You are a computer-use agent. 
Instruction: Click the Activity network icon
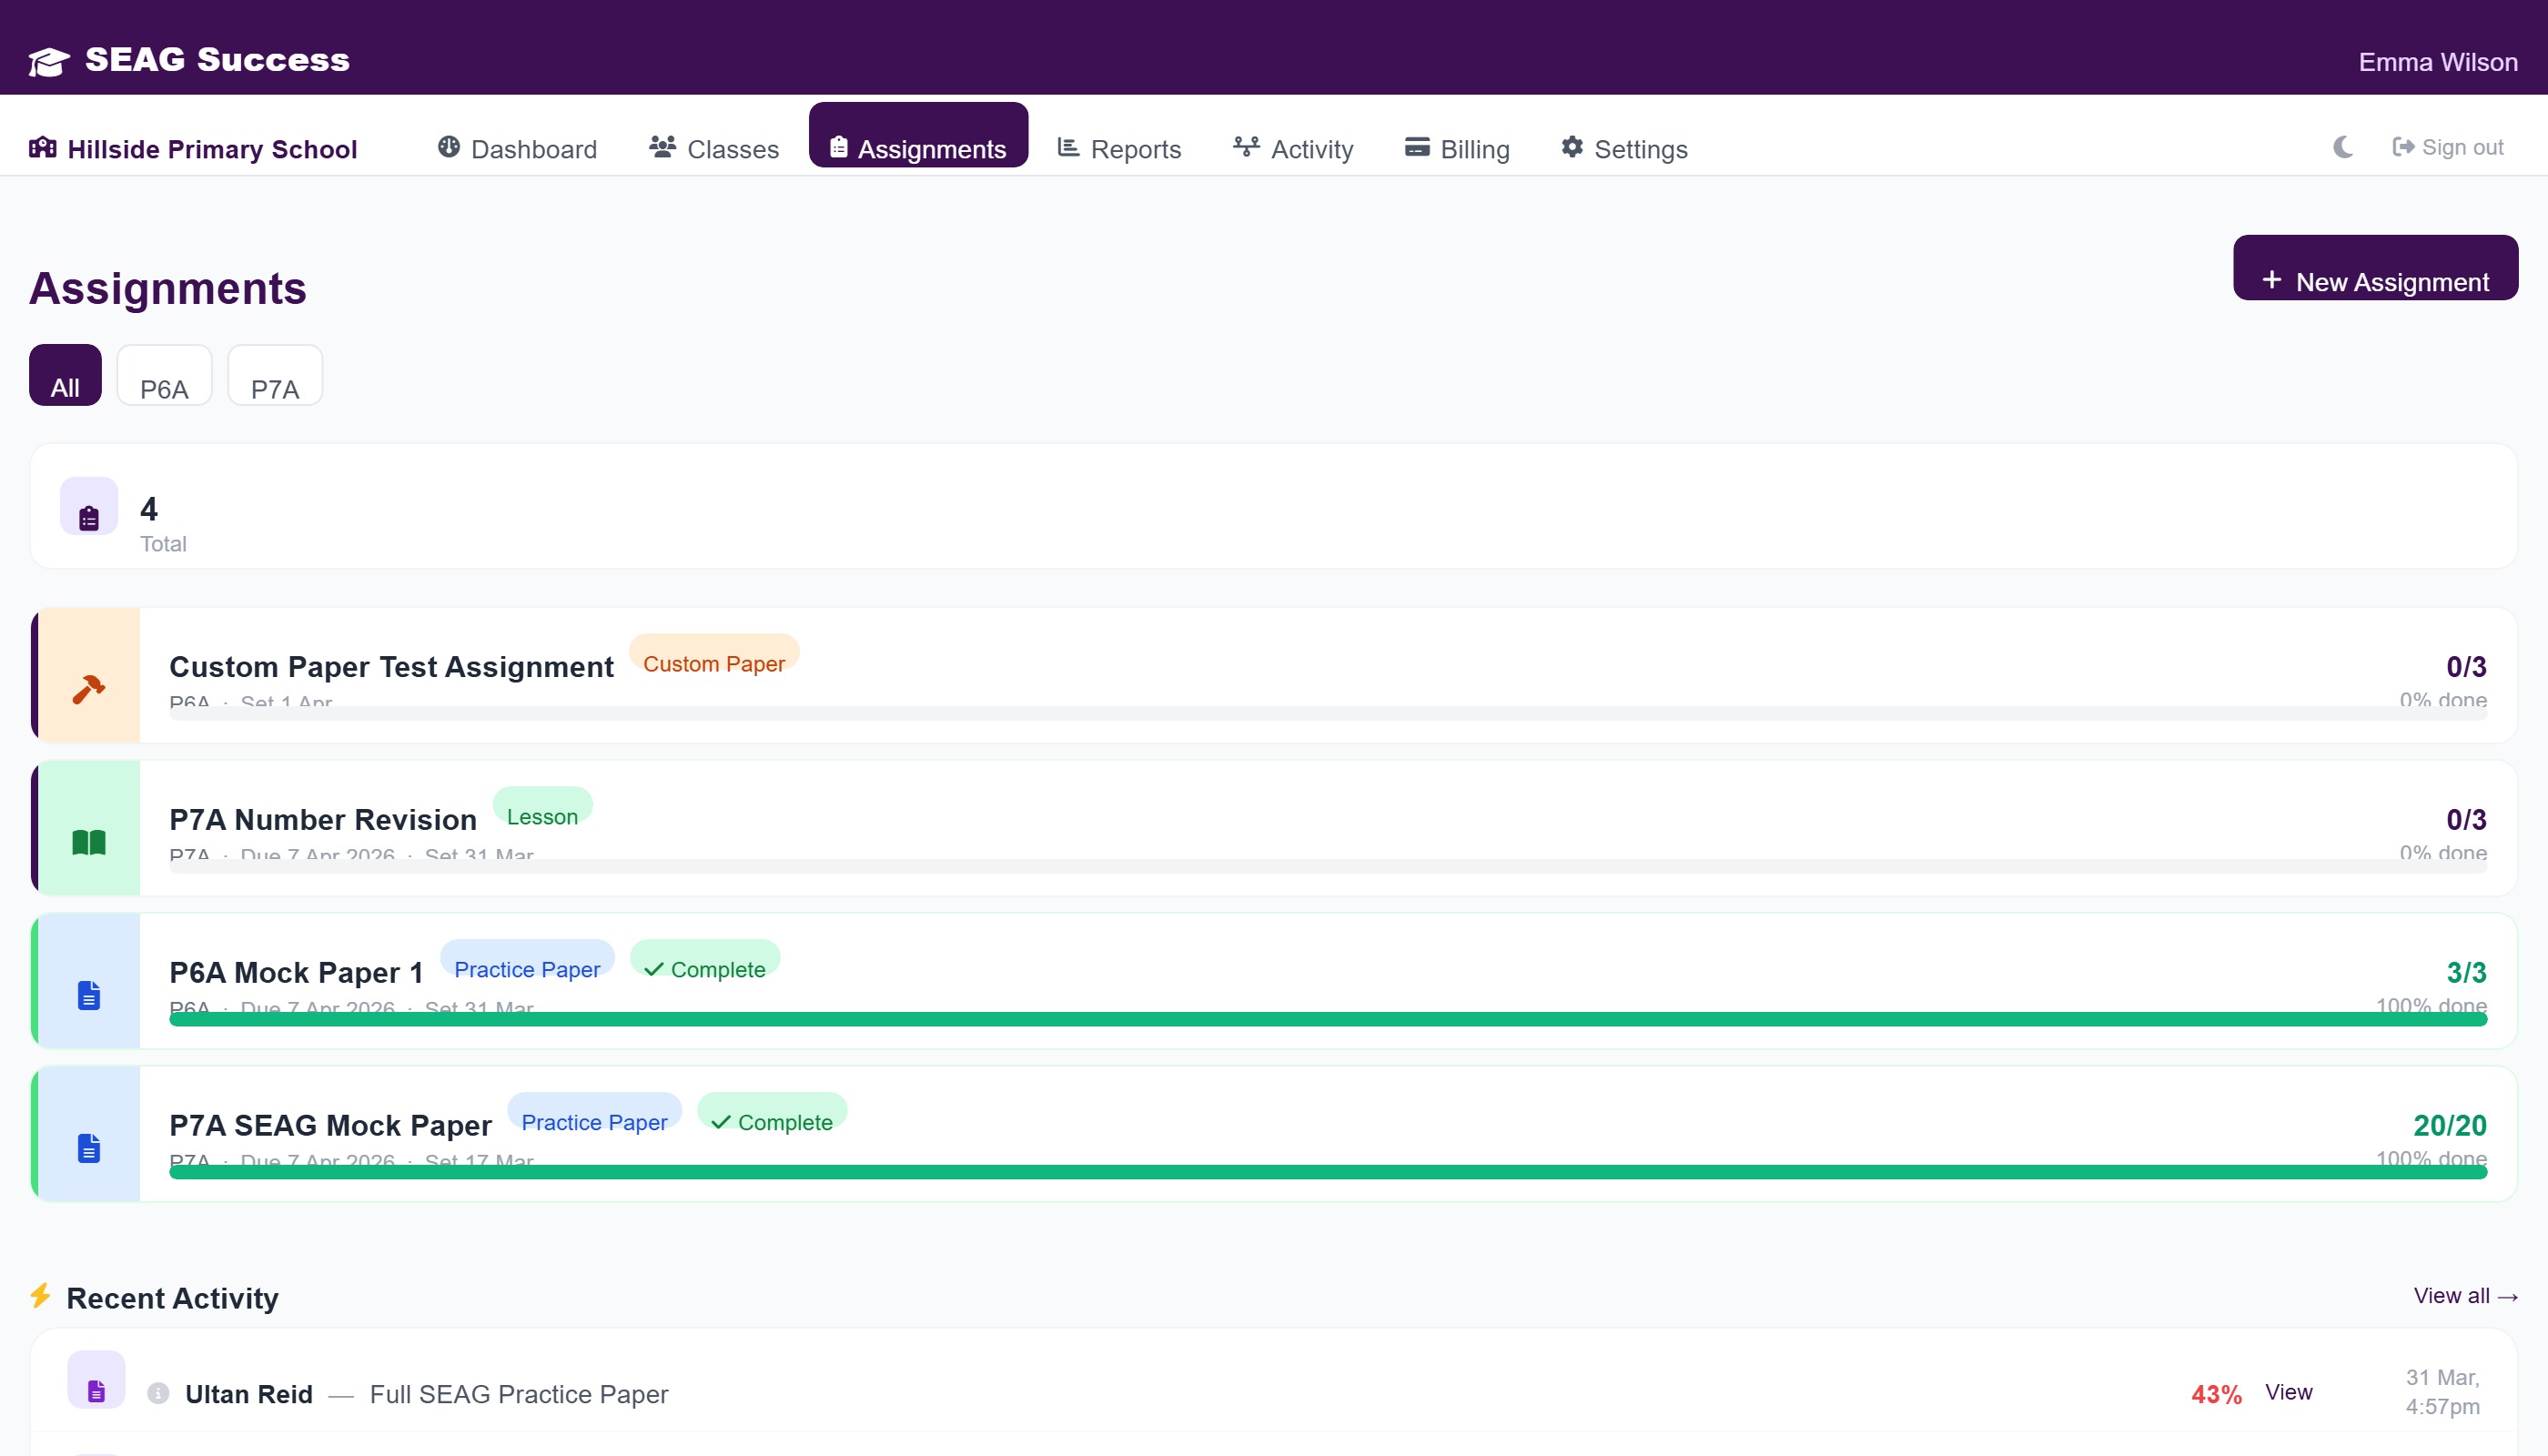(1246, 147)
